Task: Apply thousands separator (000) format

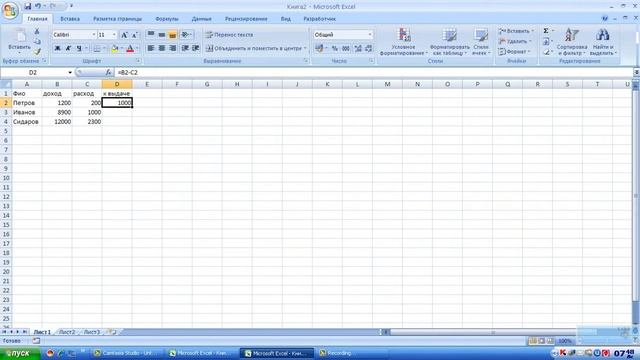Action: click(346, 49)
